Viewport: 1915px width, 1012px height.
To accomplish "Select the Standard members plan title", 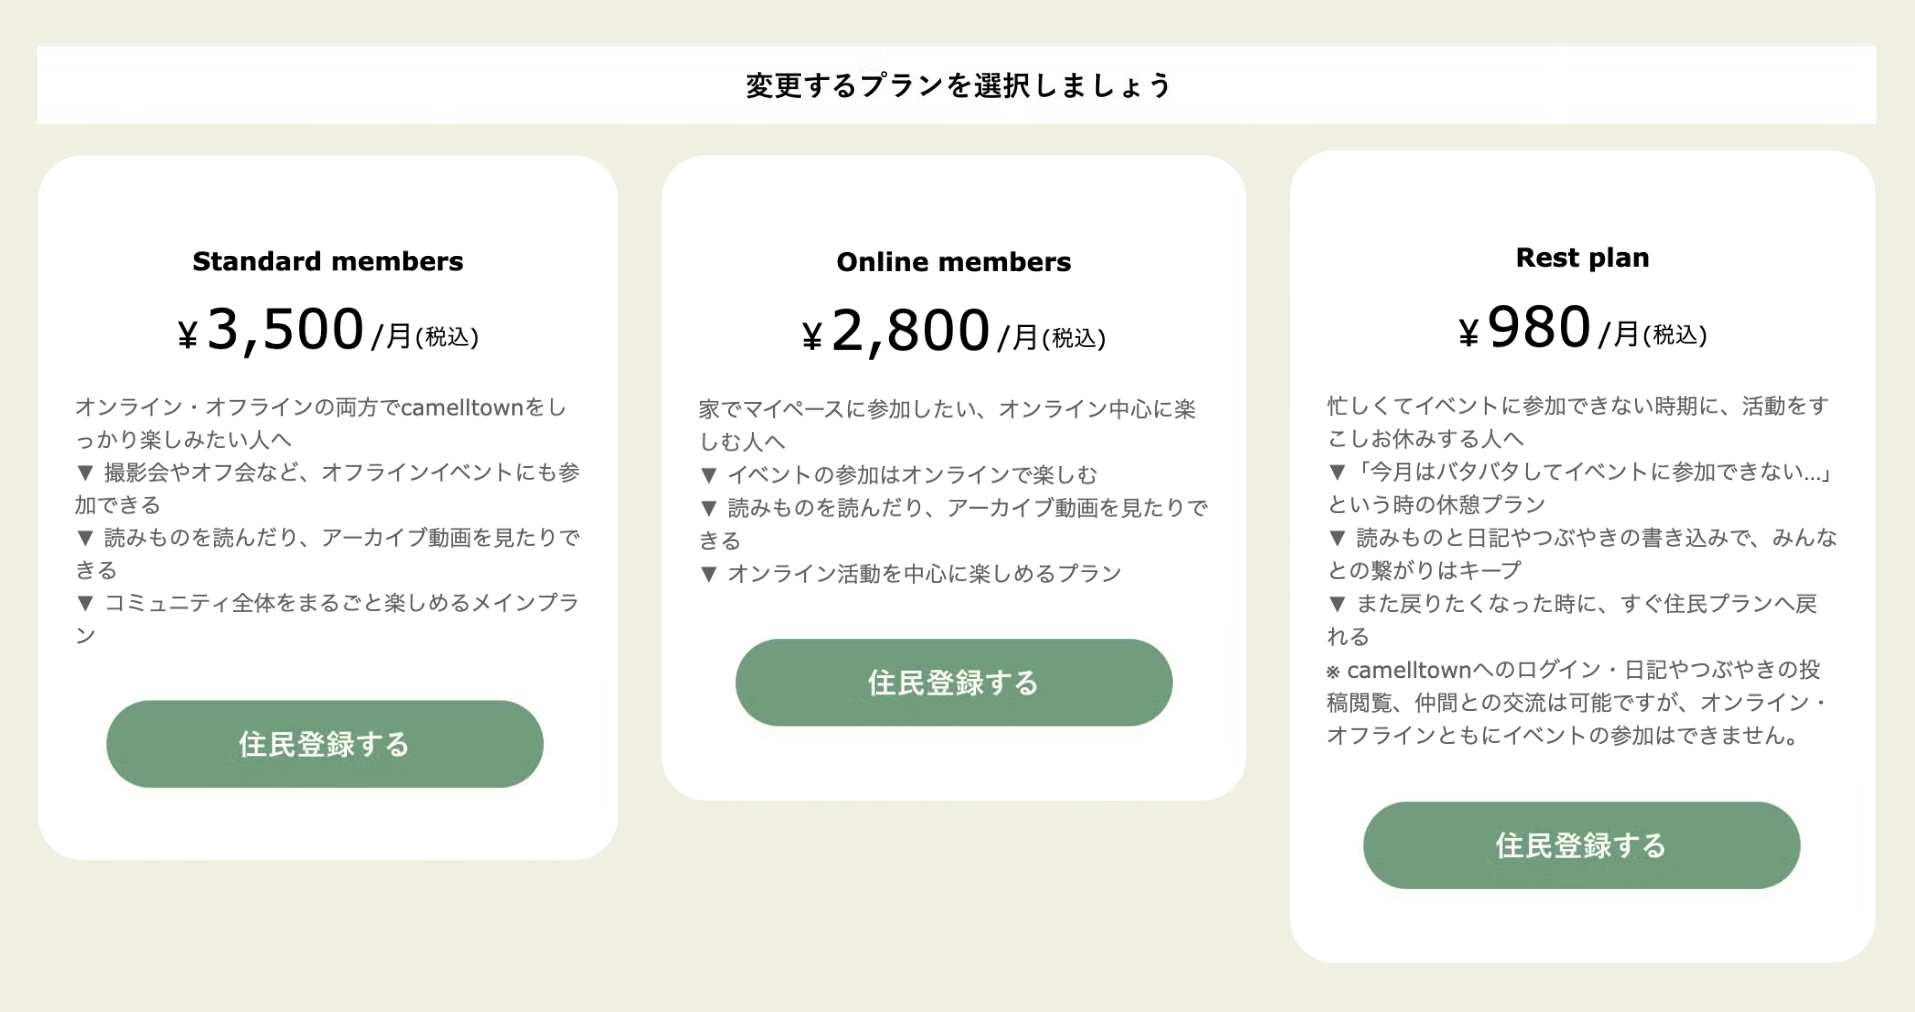I will (x=328, y=261).
